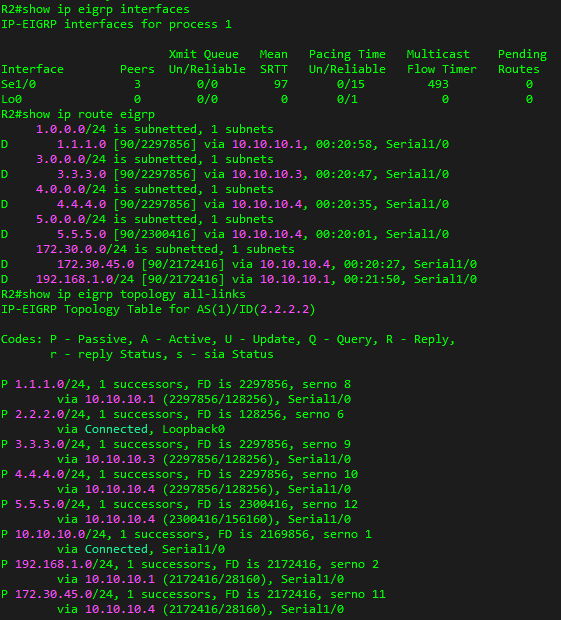Screen dimensions: 561x620
Task: Click route '1.1.1.0 [90/2297856]' entry
Action: 225,144
